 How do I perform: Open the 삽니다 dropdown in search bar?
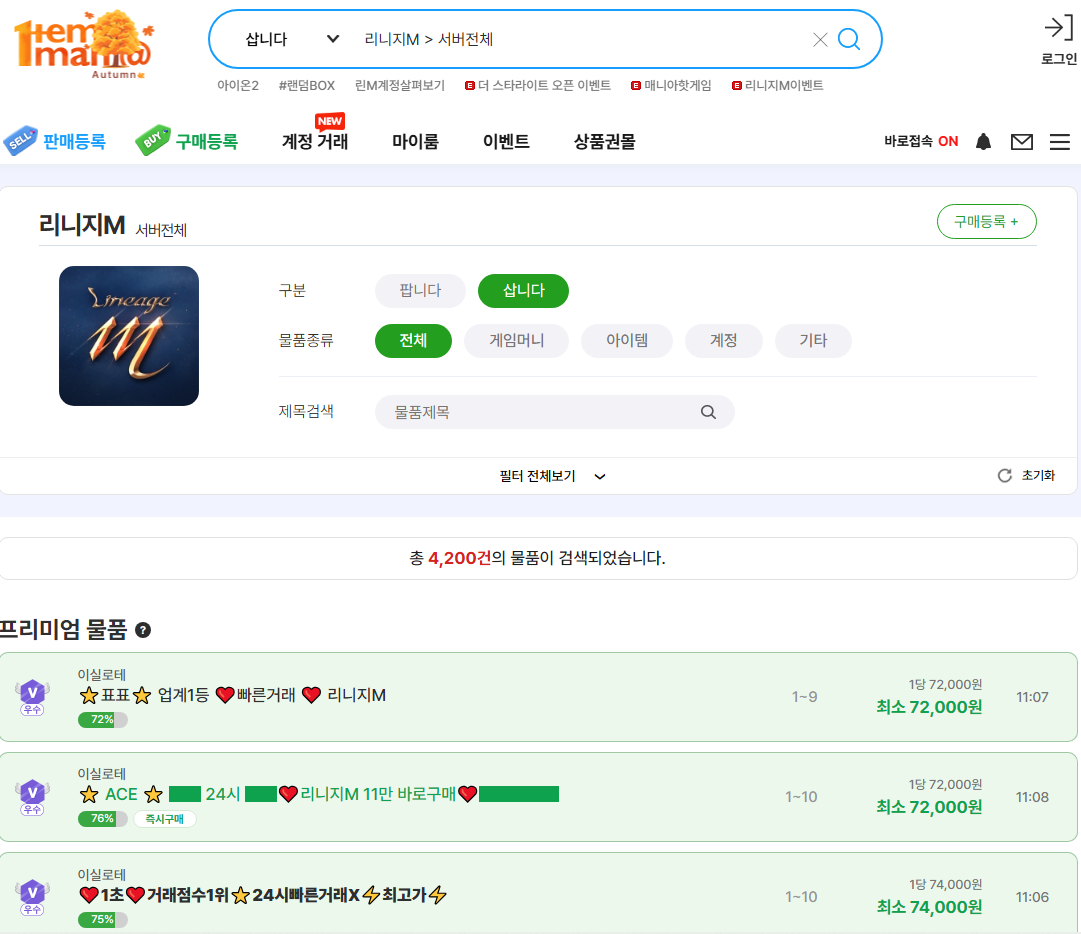[292, 39]
